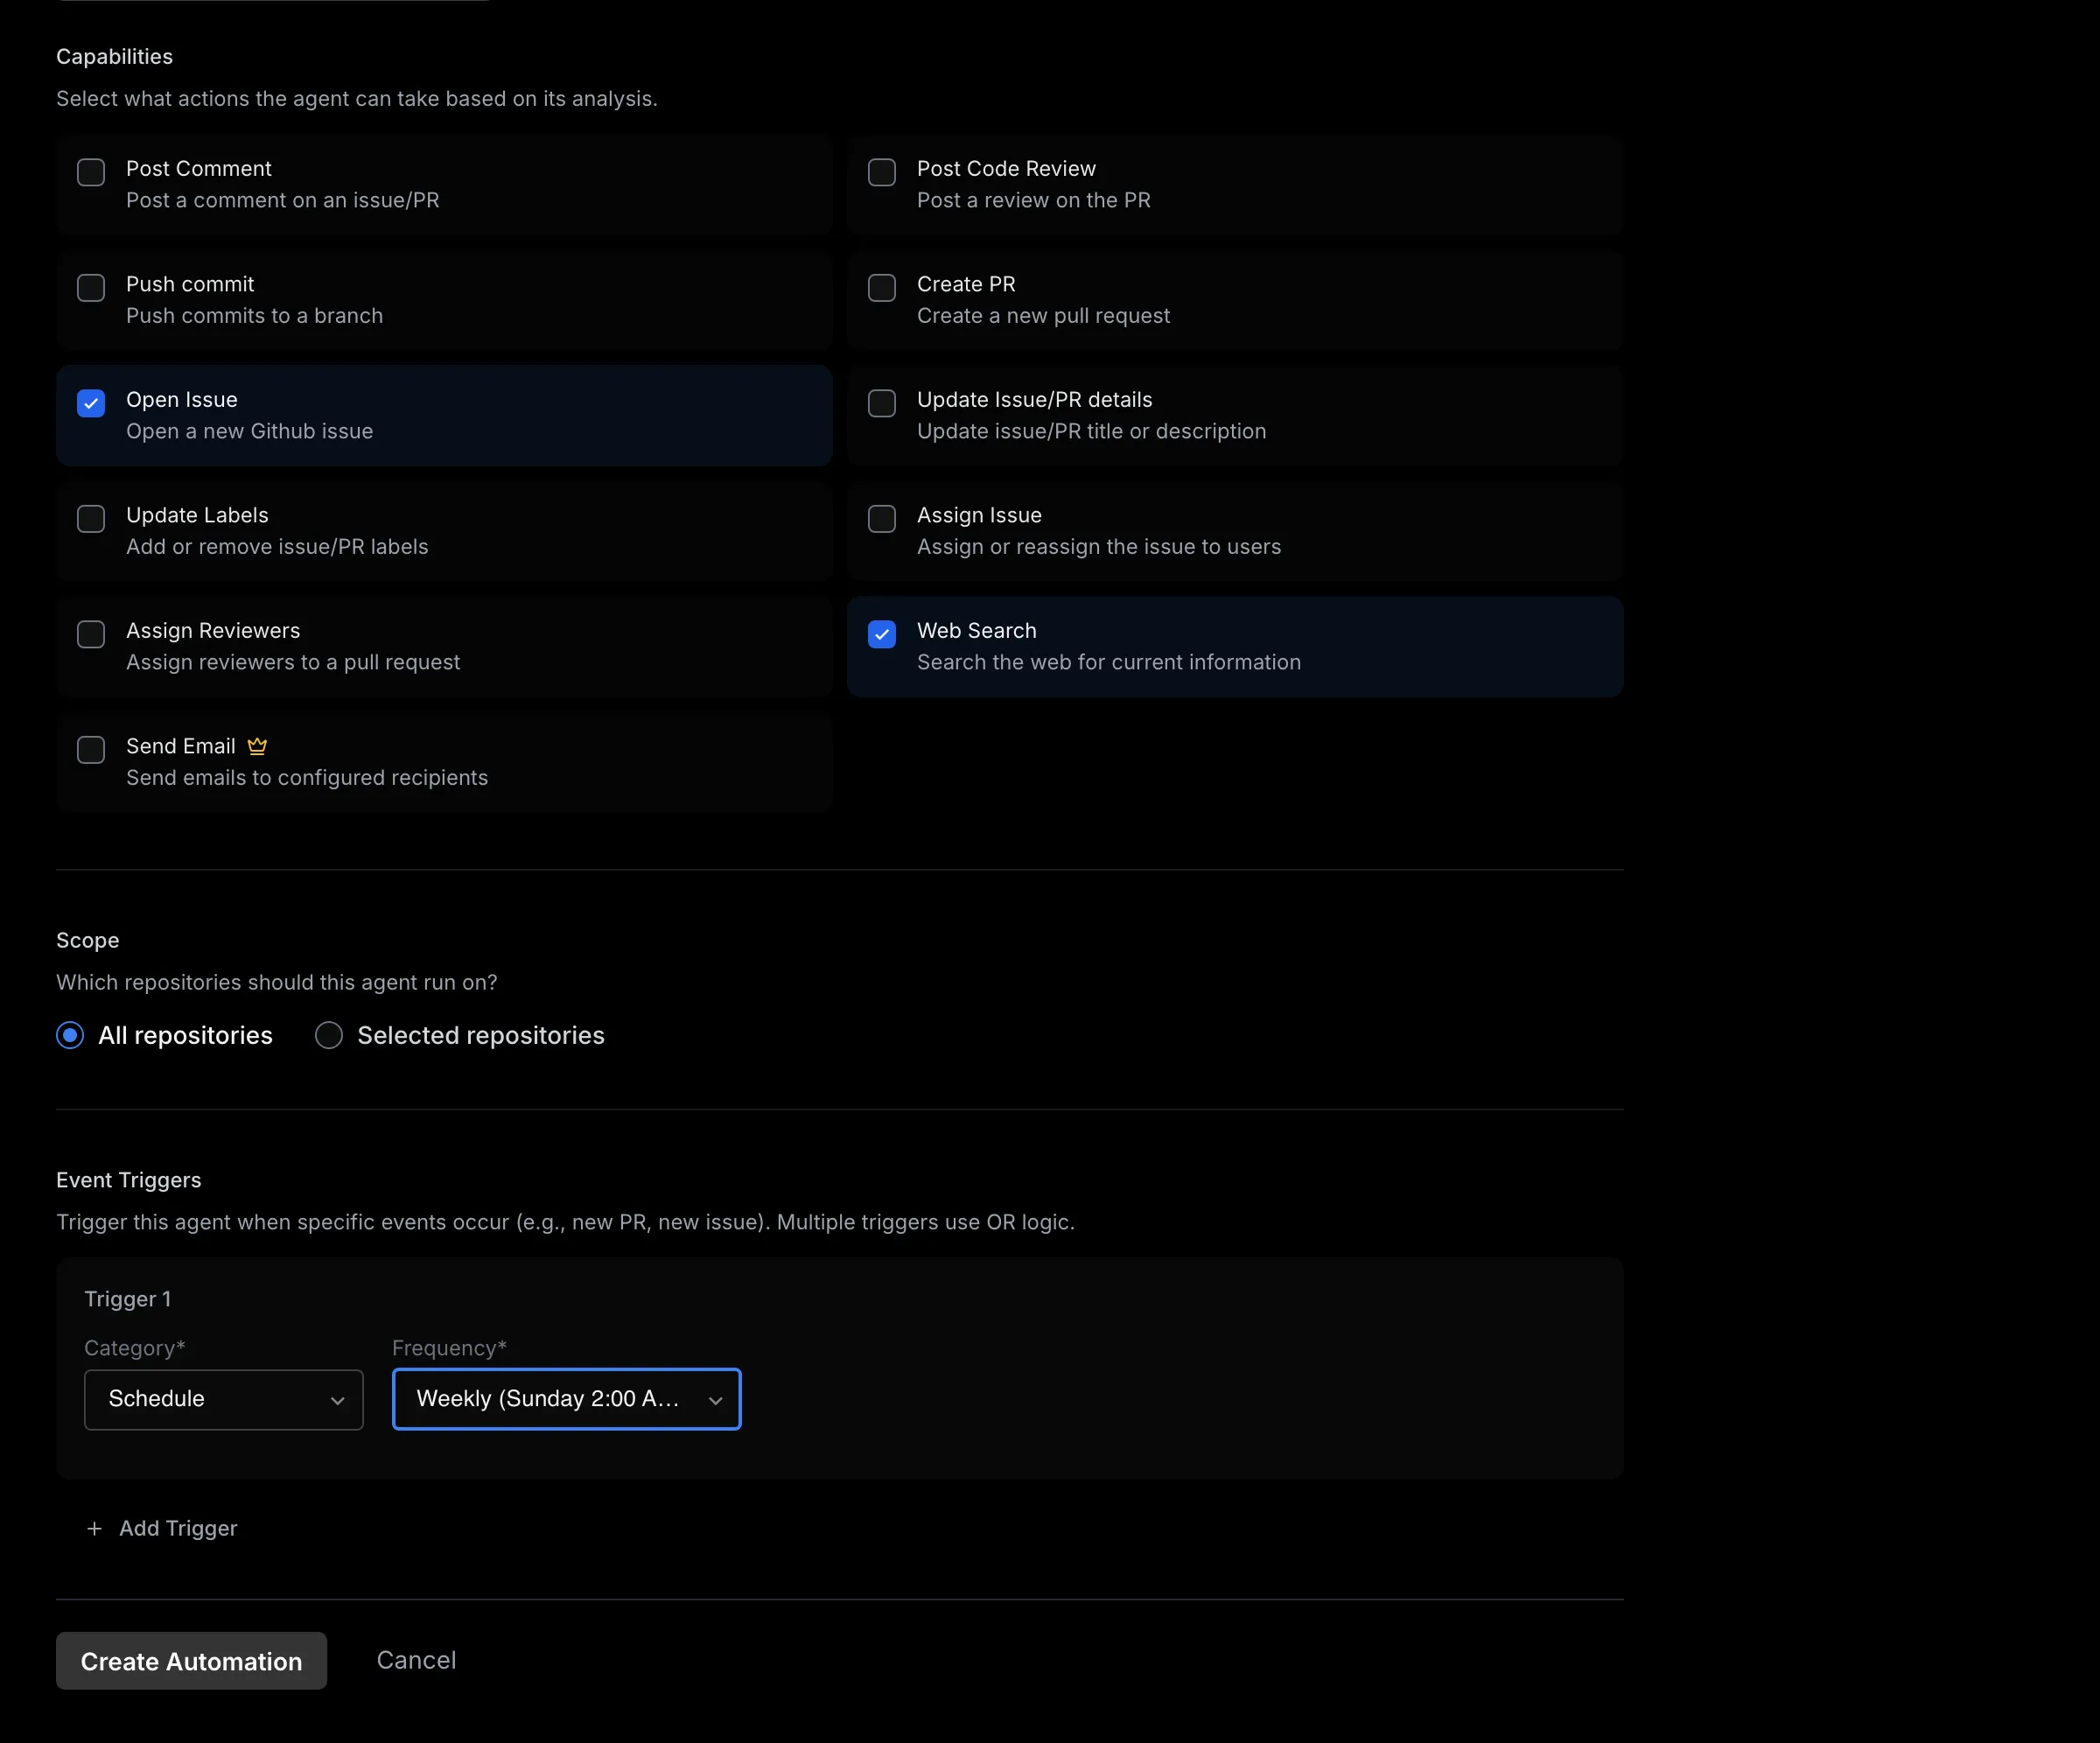Image resolution: width=2100 pixels, height=1743 pixels.
Task: Click 'Update issue/PR title or description' text
Action: click(x=1091, y=431)
